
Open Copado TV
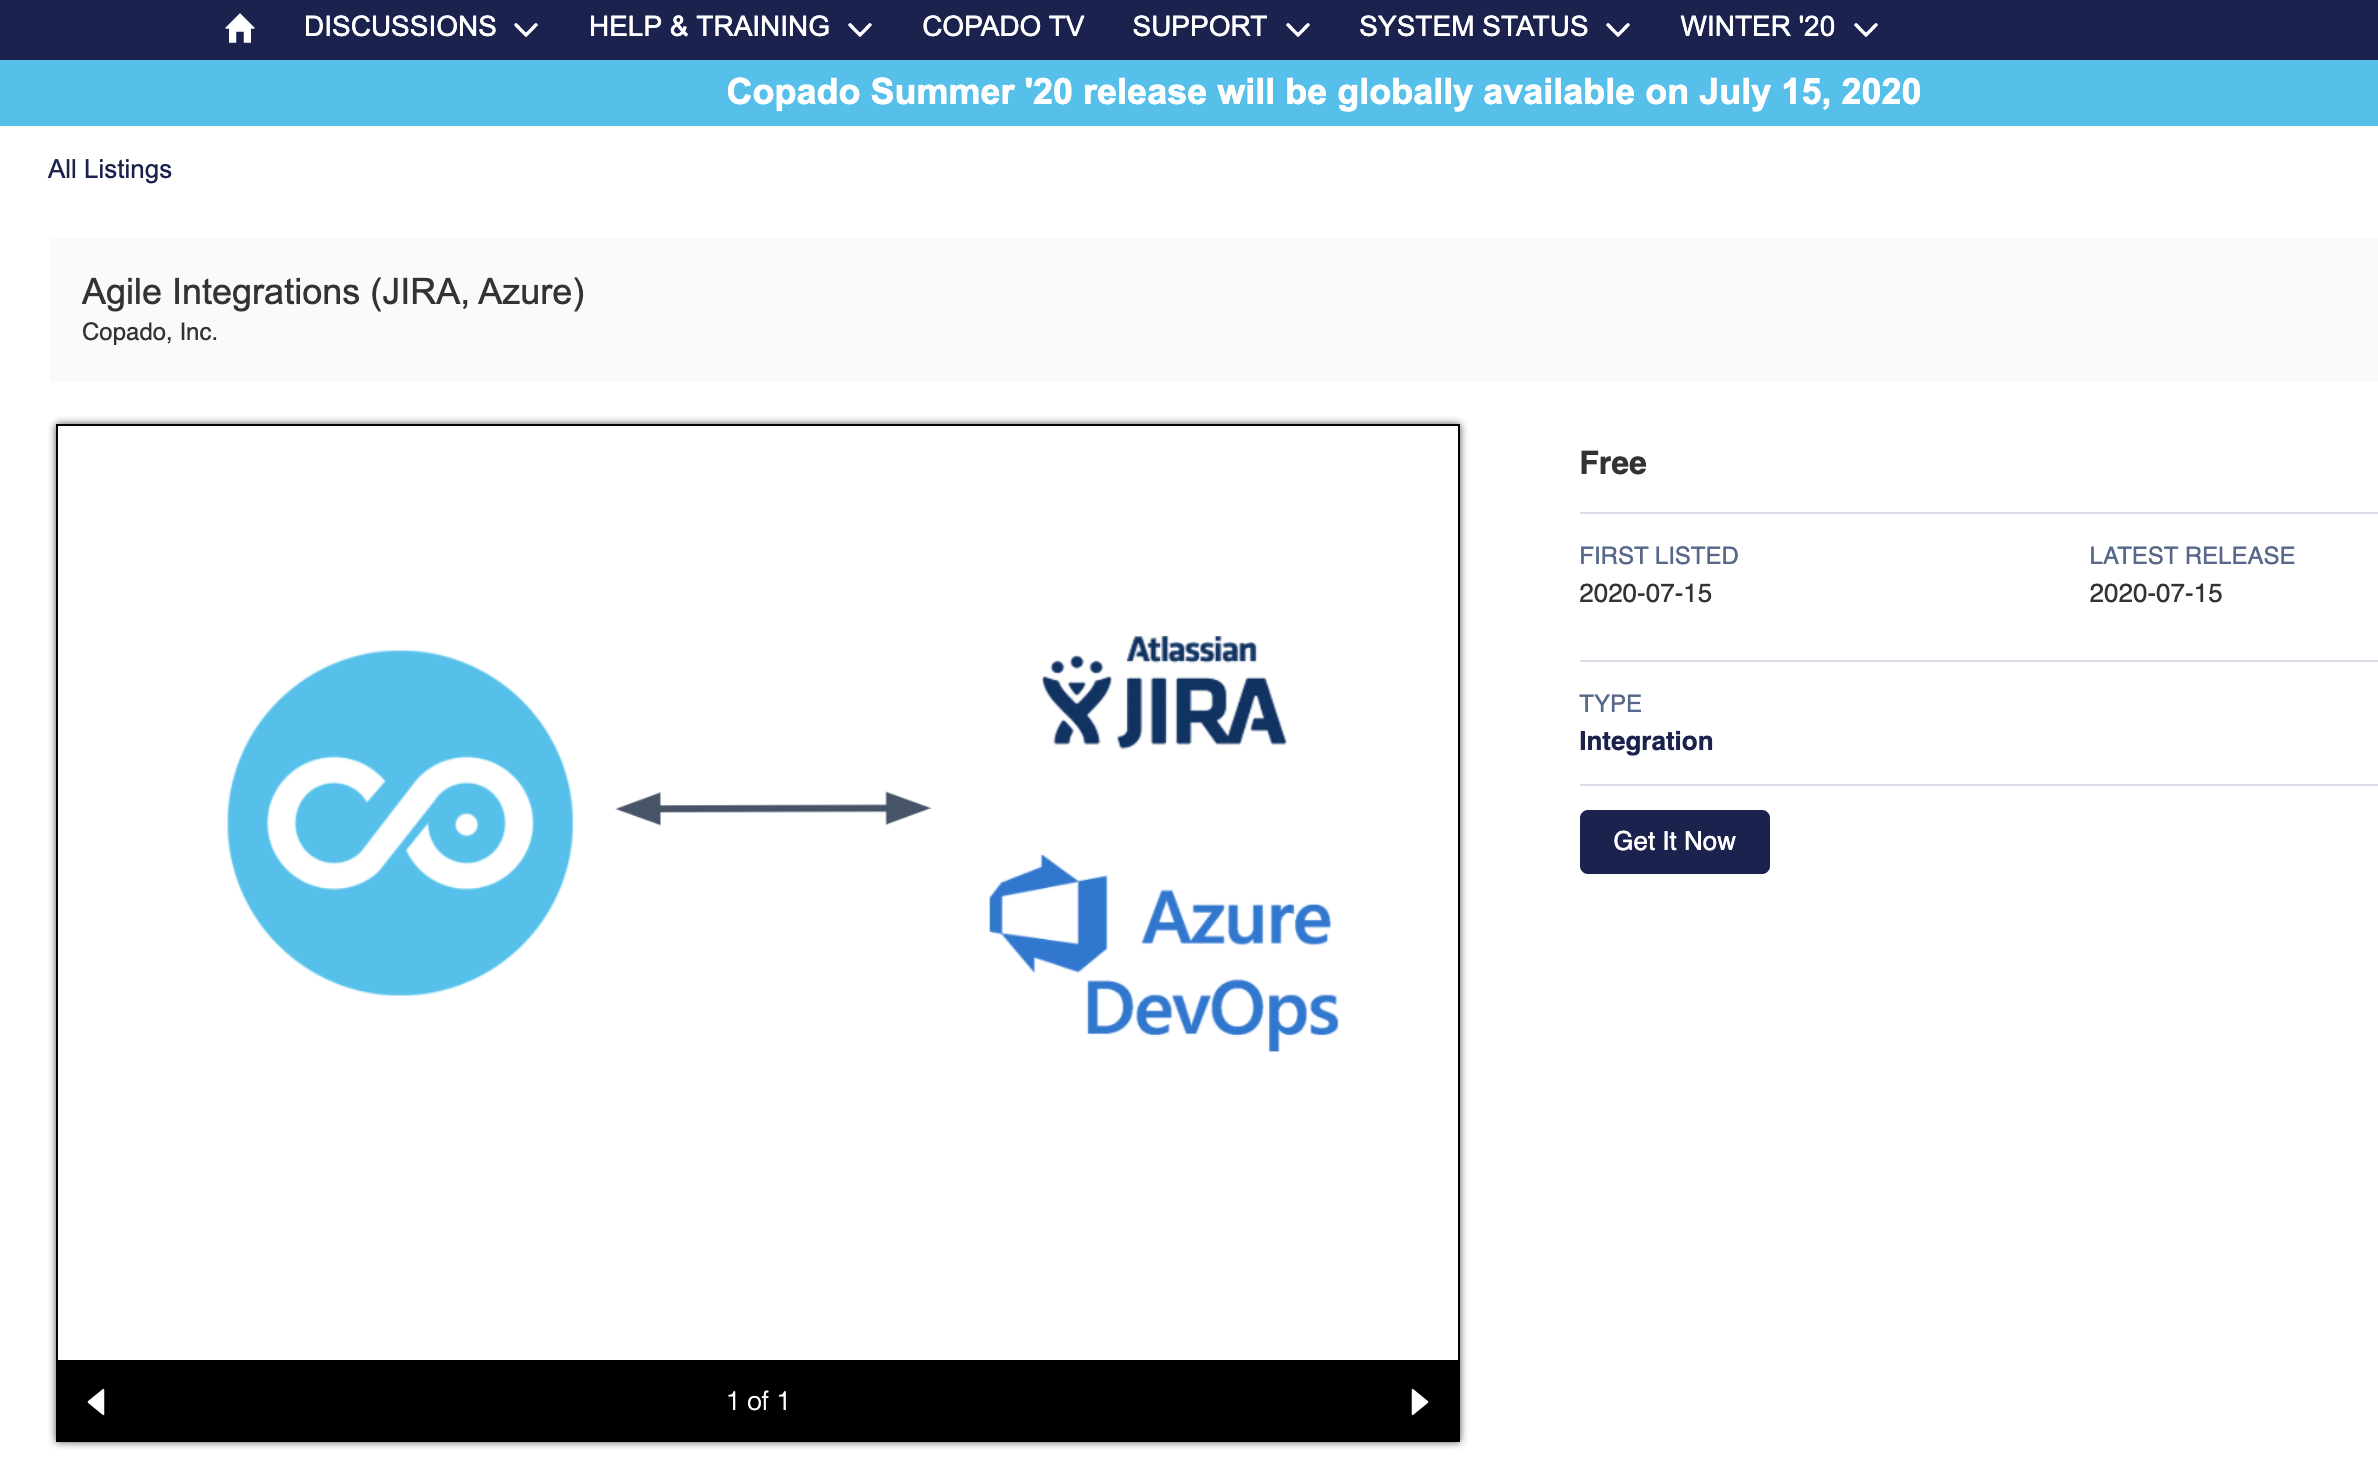click(x=1003, y=26)
